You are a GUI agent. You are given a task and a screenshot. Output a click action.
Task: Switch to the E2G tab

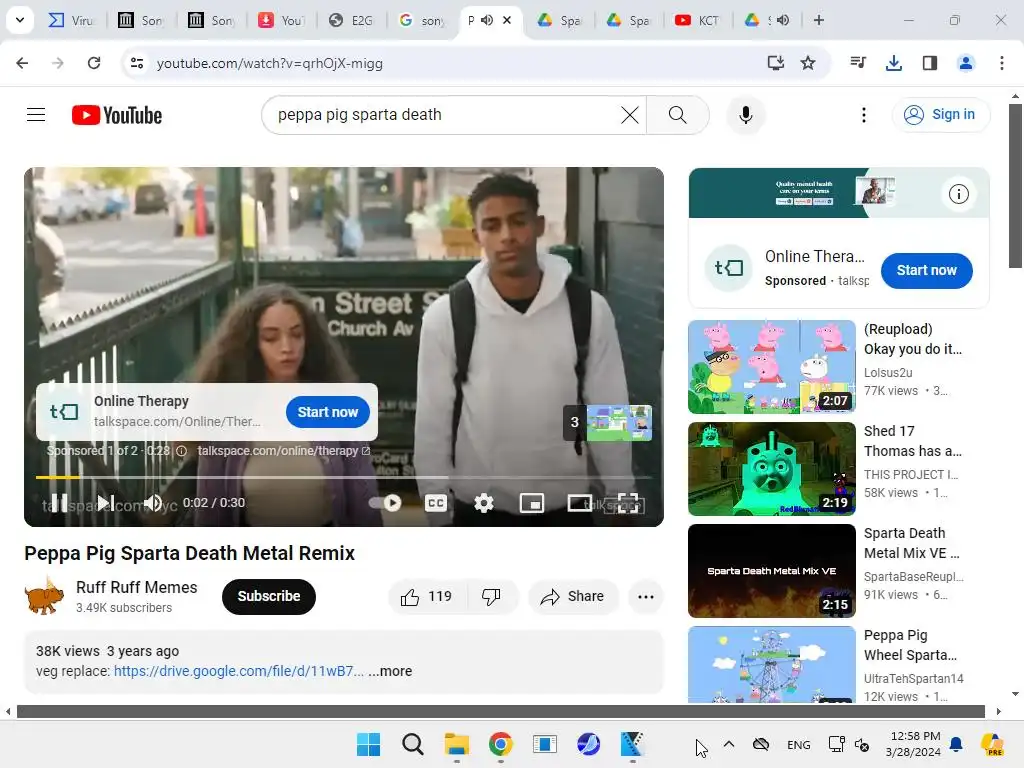[x=351, y=20]
